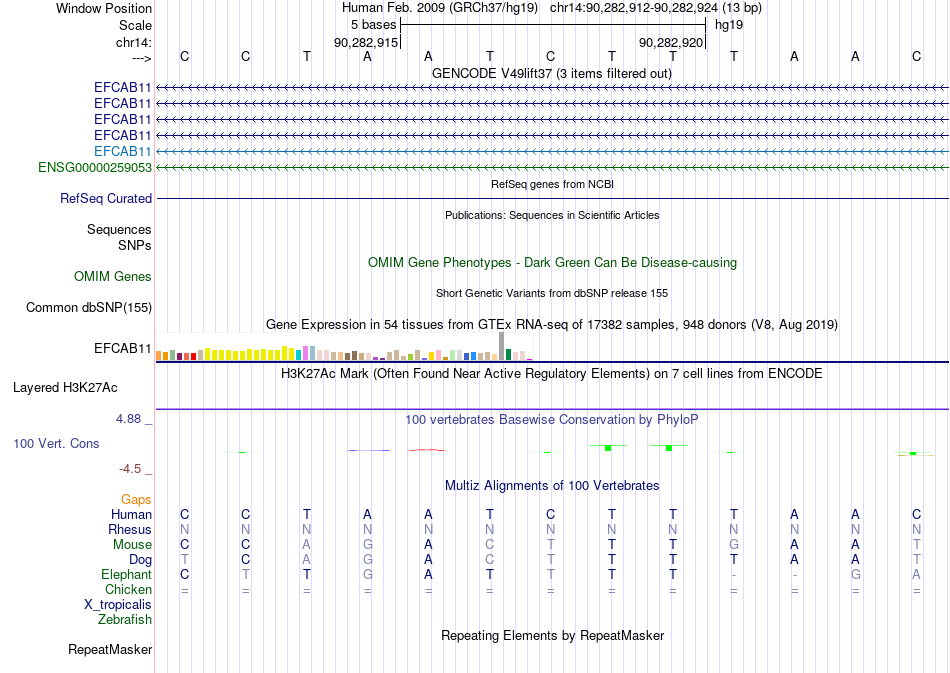Click the red negative conservation mark
The height and width of the screenshot is (673, 950).
tap(427, 450)
